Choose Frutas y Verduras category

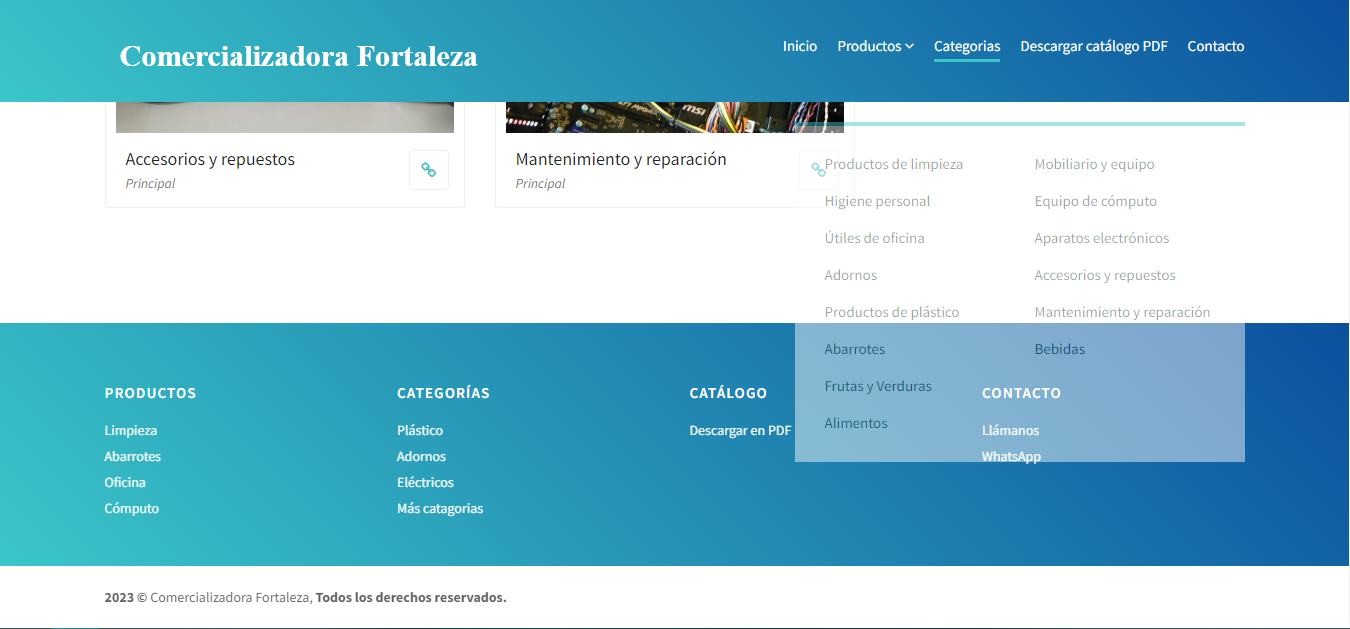click(x=877, y=386)
